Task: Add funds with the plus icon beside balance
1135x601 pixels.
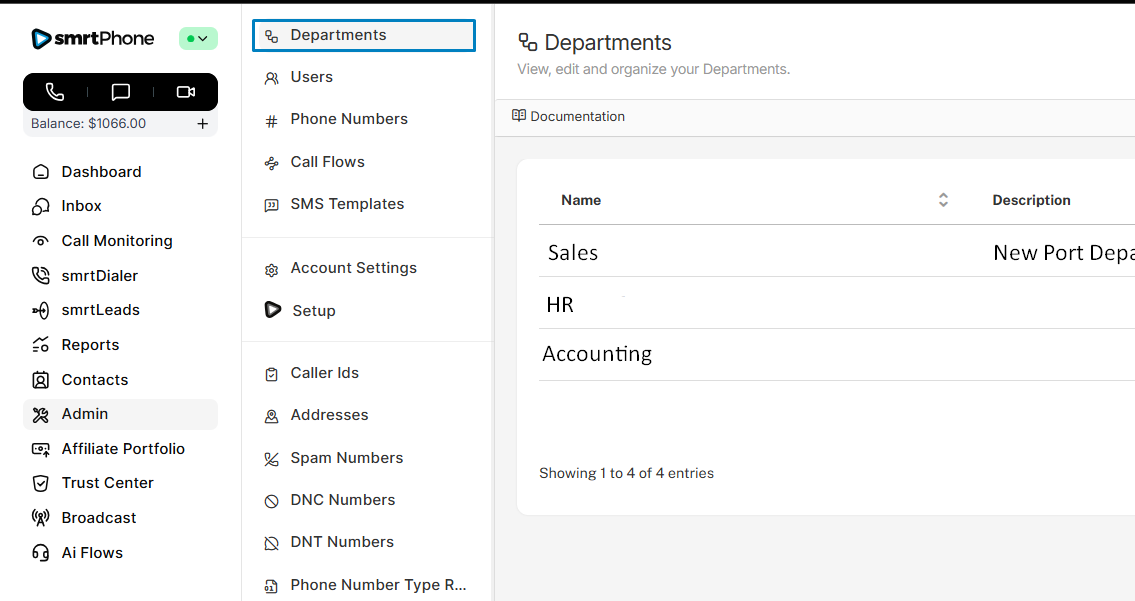Action: (x=202, y=124)
